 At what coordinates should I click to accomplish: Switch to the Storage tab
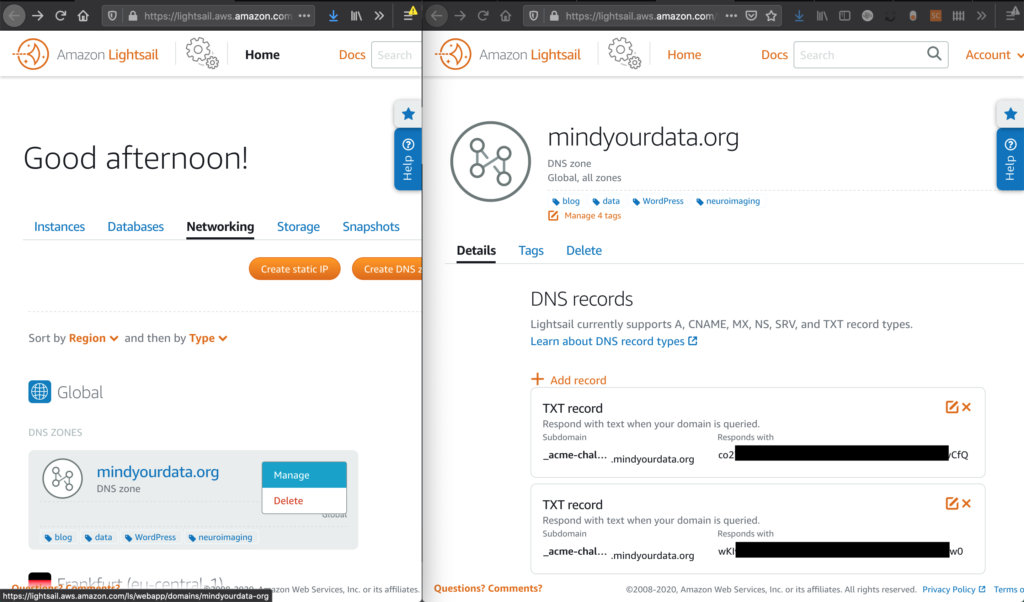click(298, 227)
